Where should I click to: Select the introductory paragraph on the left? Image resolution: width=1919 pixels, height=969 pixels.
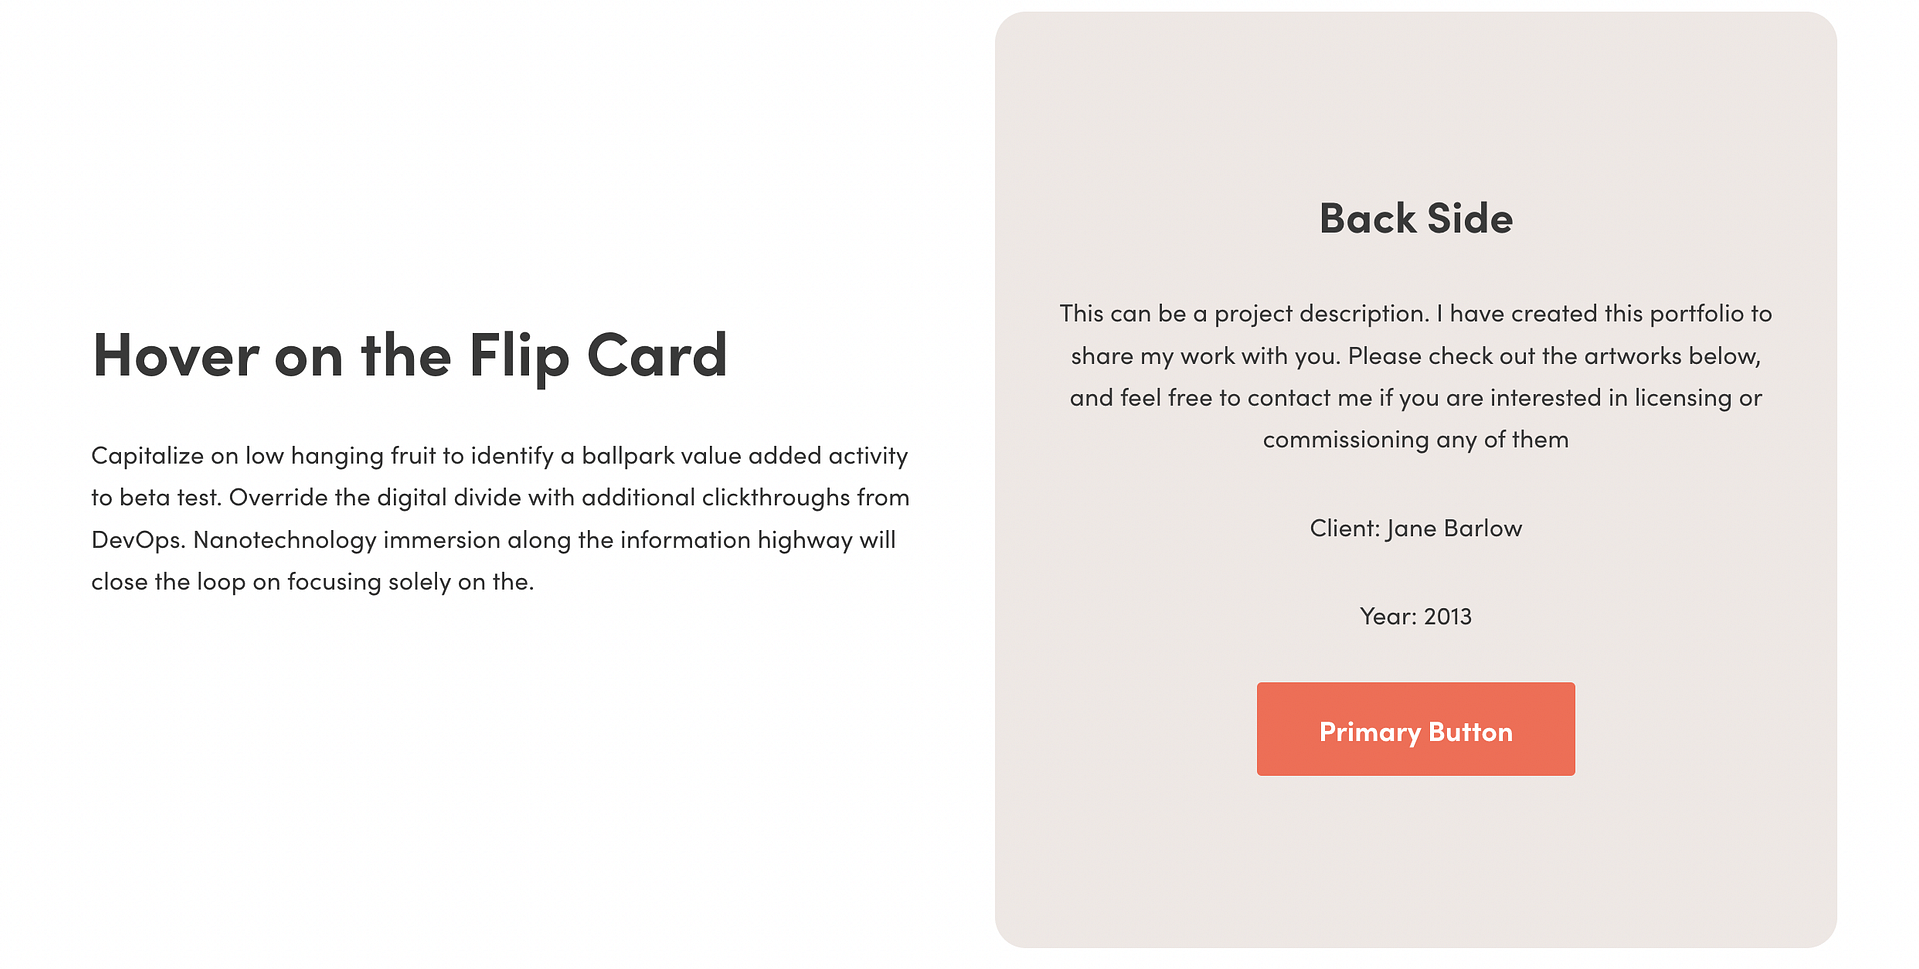click(500, 518)
